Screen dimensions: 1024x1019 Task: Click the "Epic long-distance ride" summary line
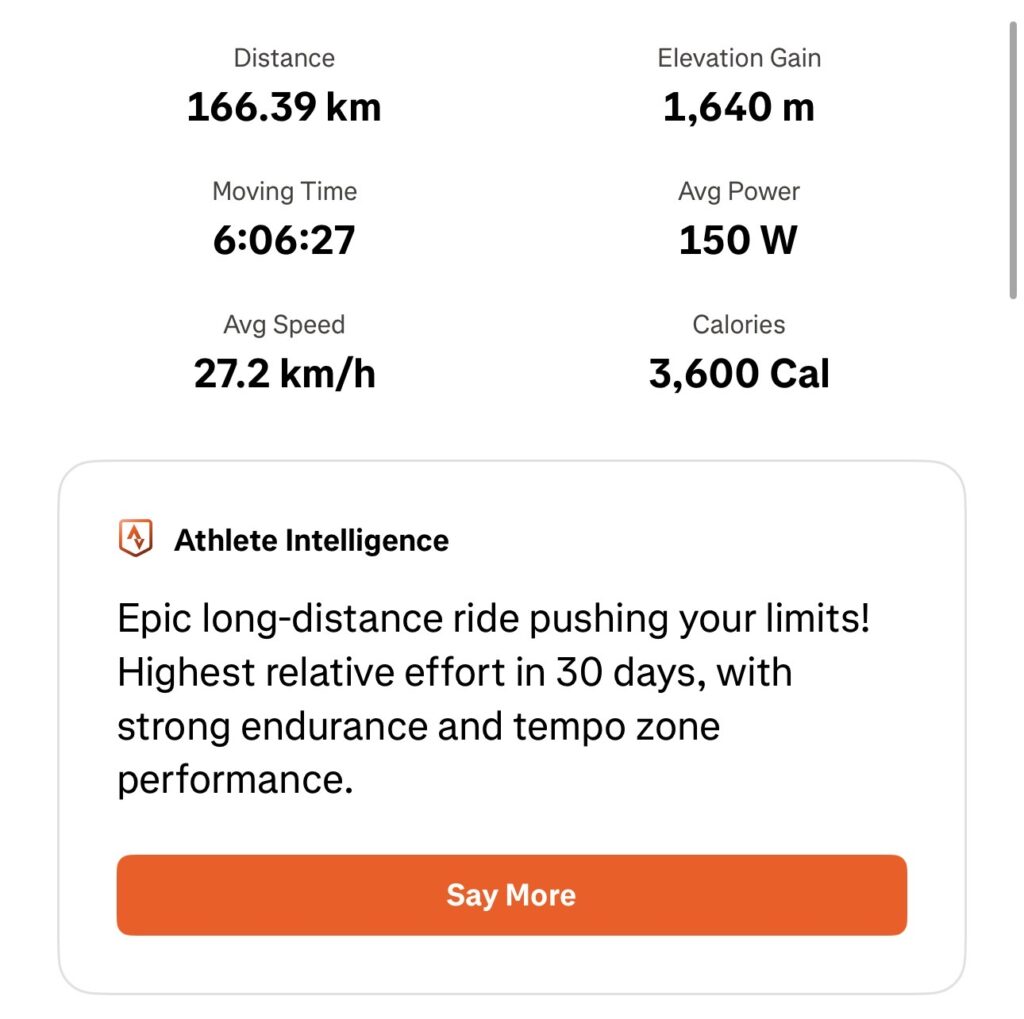(494, 619)
